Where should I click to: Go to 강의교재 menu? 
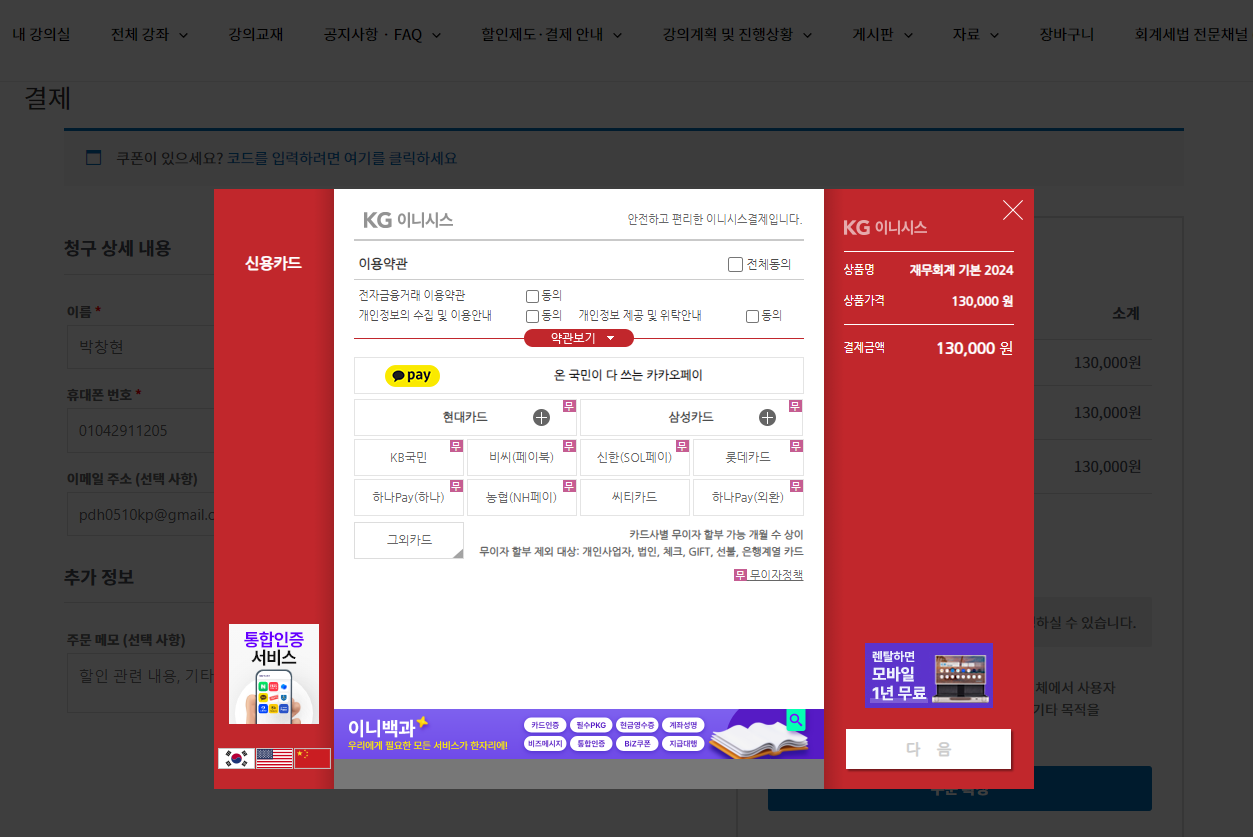pos(256,35)
